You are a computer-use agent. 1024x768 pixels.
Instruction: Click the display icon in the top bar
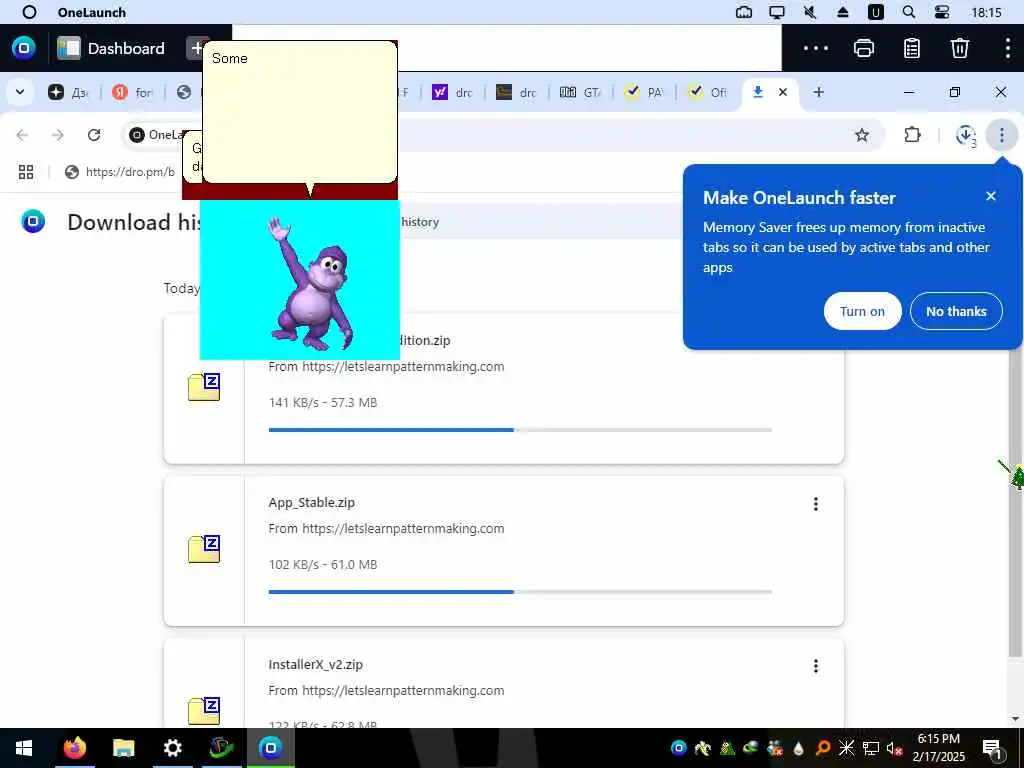point(776,12)
